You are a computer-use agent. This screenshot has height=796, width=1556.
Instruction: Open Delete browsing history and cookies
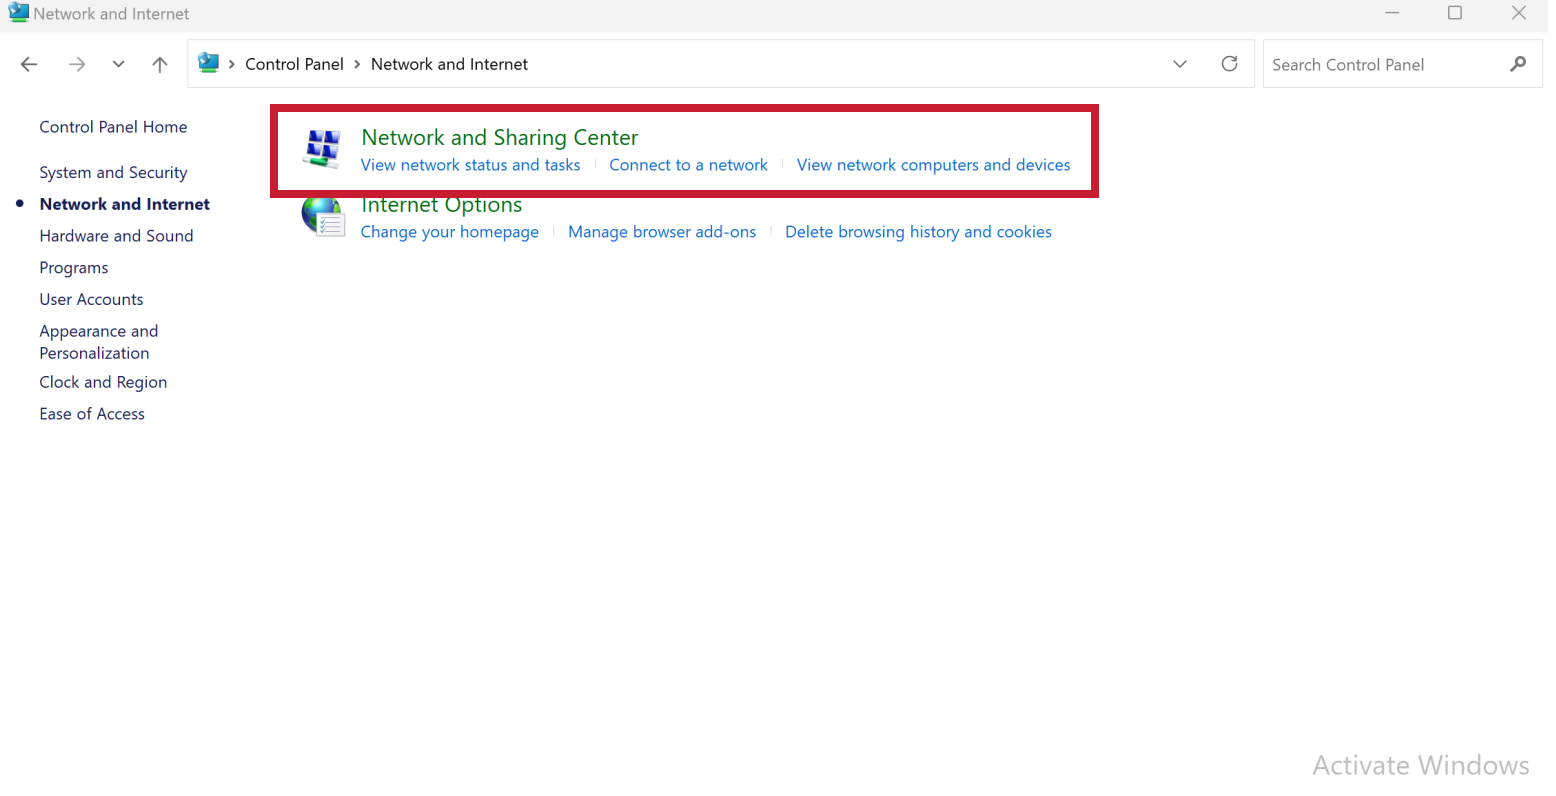coord(918,232)
